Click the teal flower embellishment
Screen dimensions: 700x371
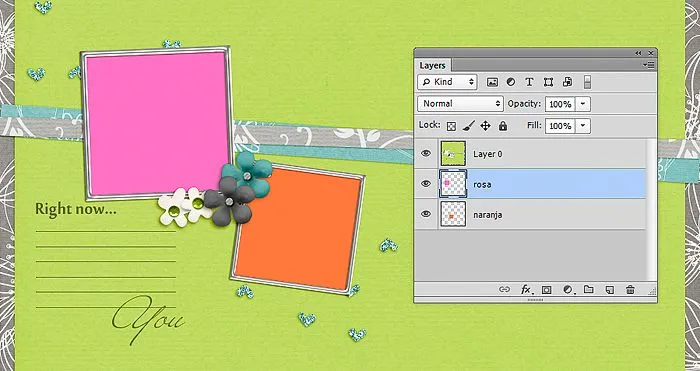[248, 173]
